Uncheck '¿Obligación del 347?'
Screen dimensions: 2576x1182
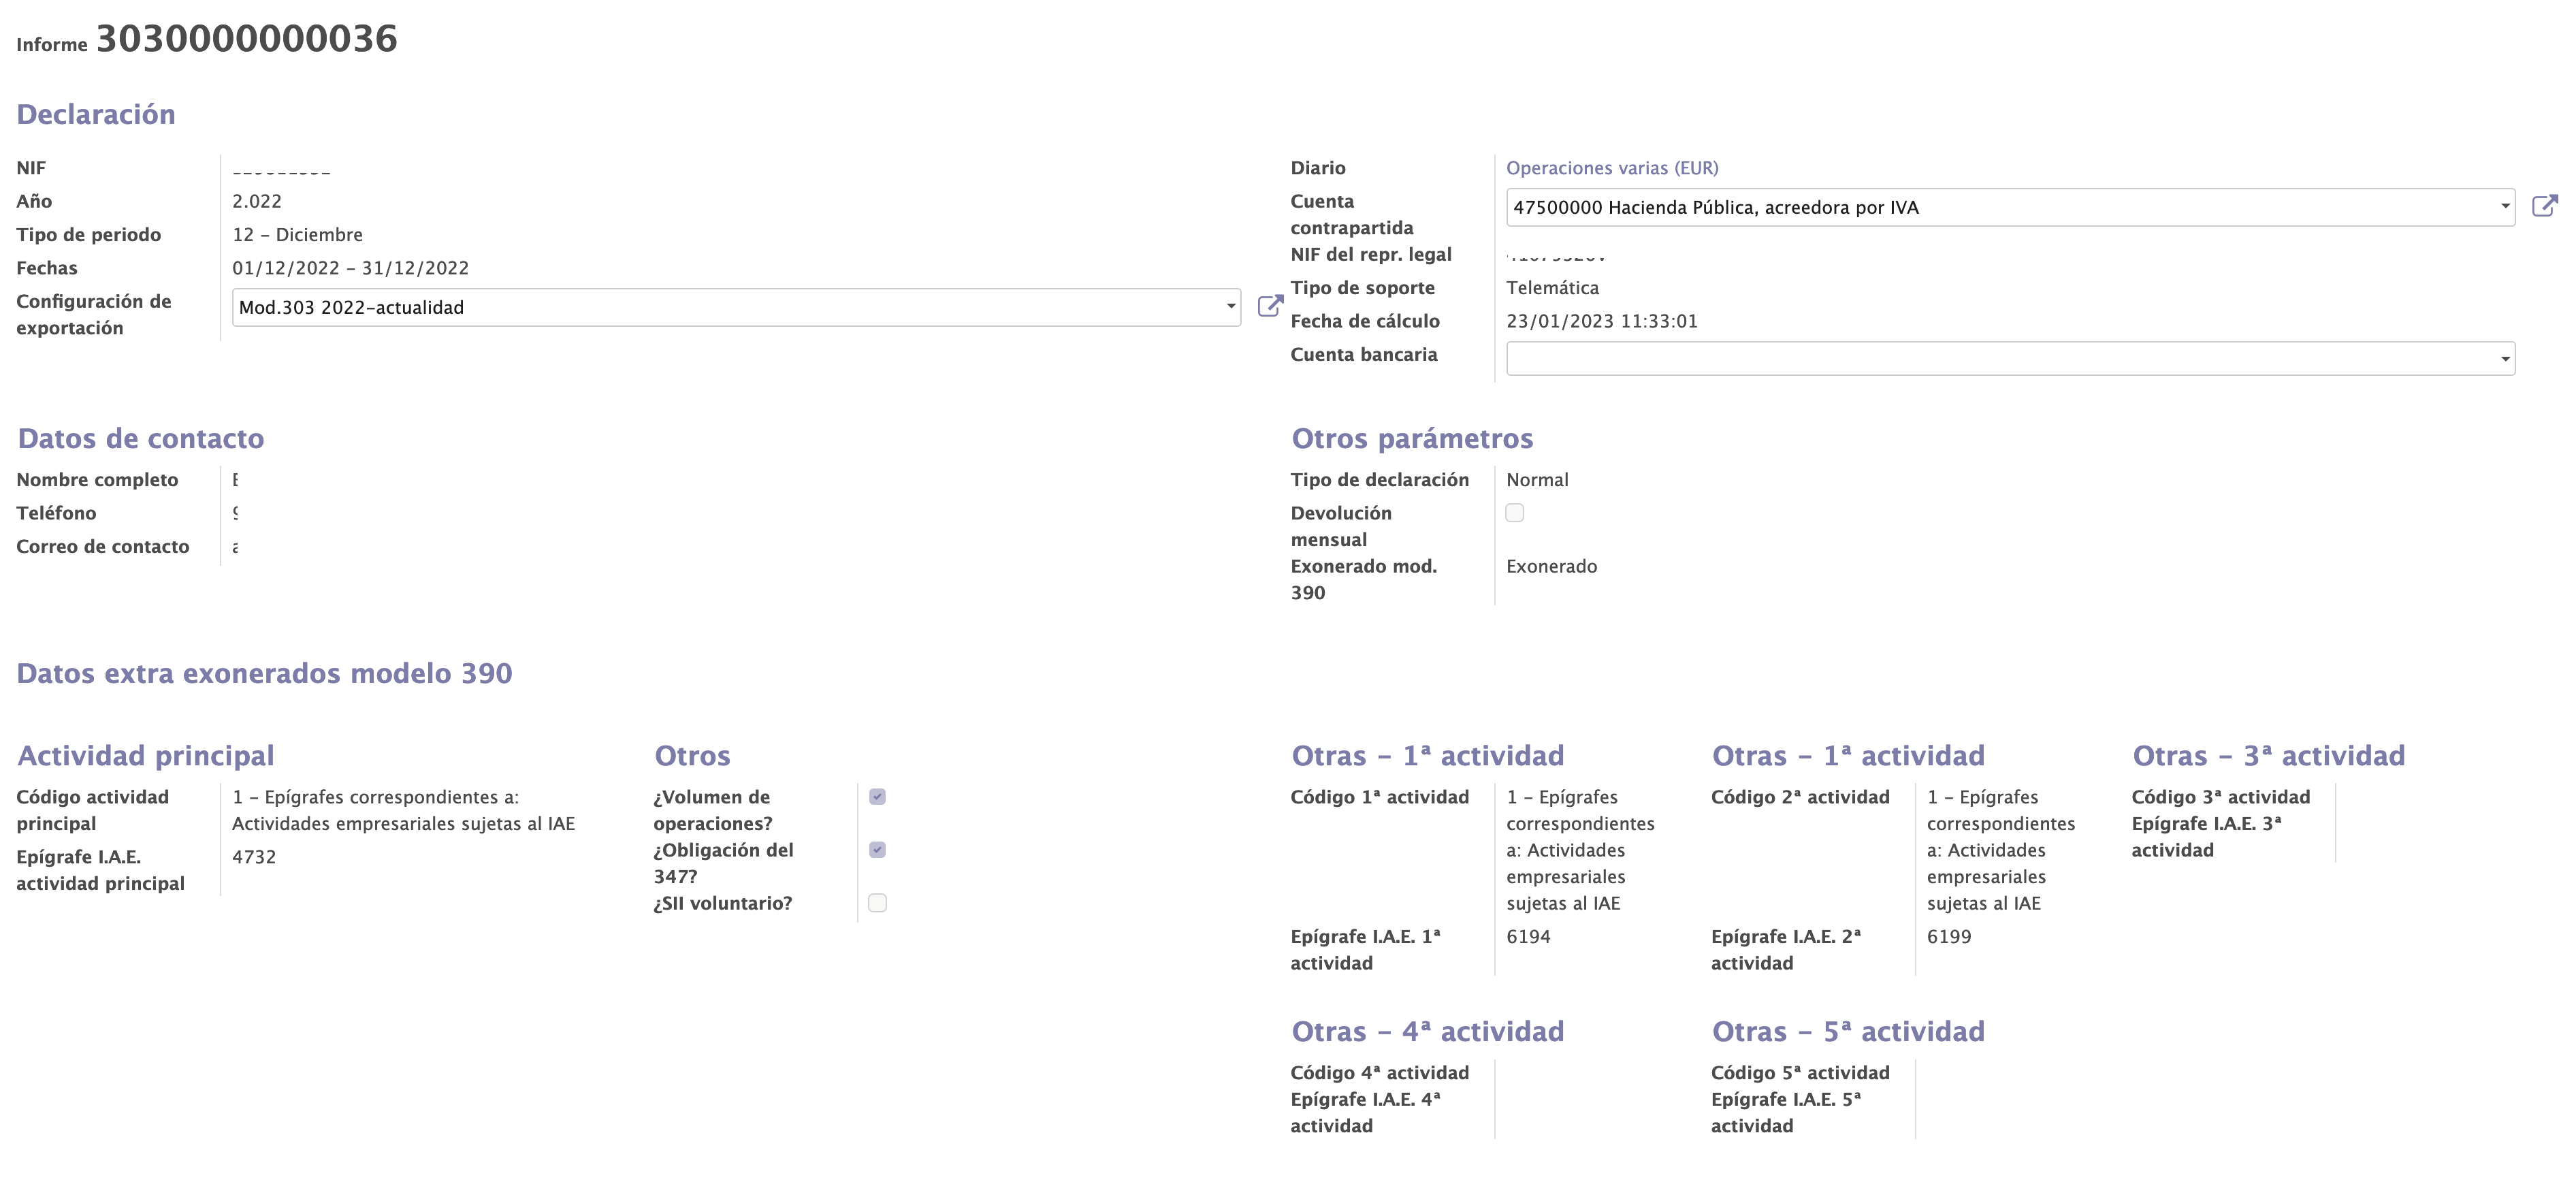[877, 850]
